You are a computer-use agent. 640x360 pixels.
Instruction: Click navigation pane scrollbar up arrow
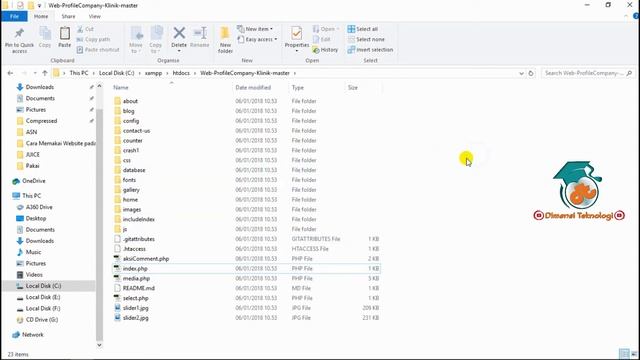click(99, 86)
